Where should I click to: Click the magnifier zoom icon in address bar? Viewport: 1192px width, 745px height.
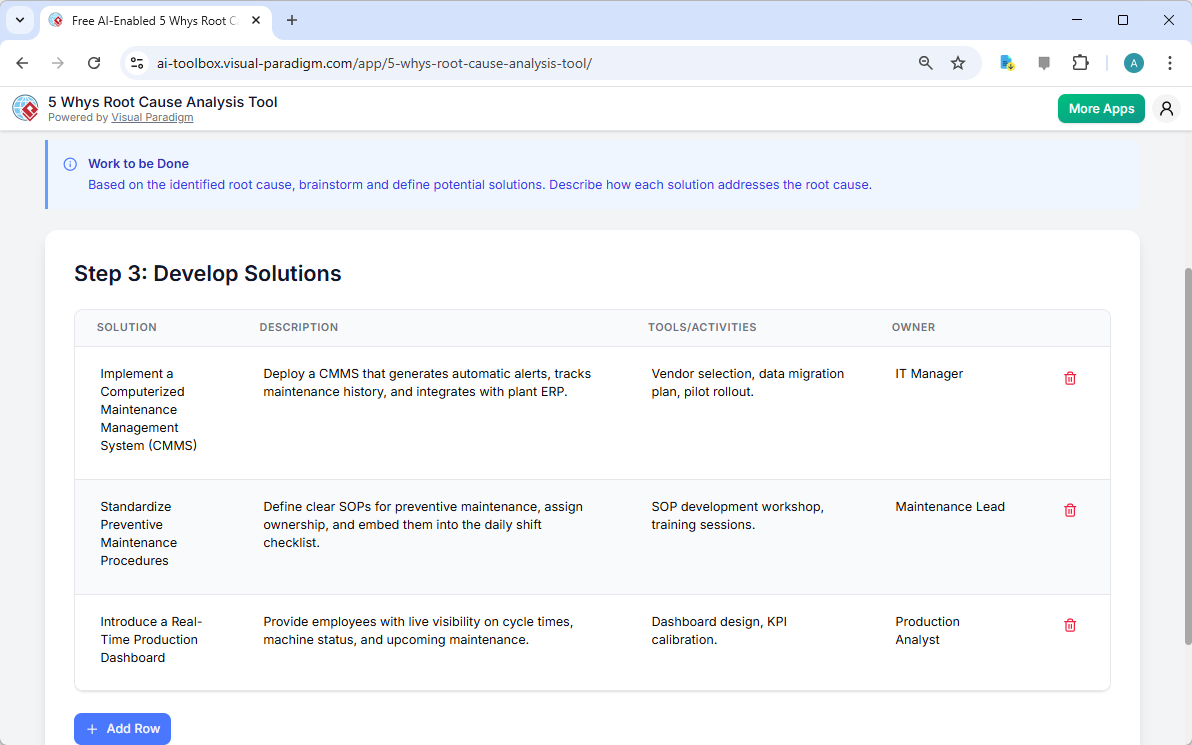925,62
